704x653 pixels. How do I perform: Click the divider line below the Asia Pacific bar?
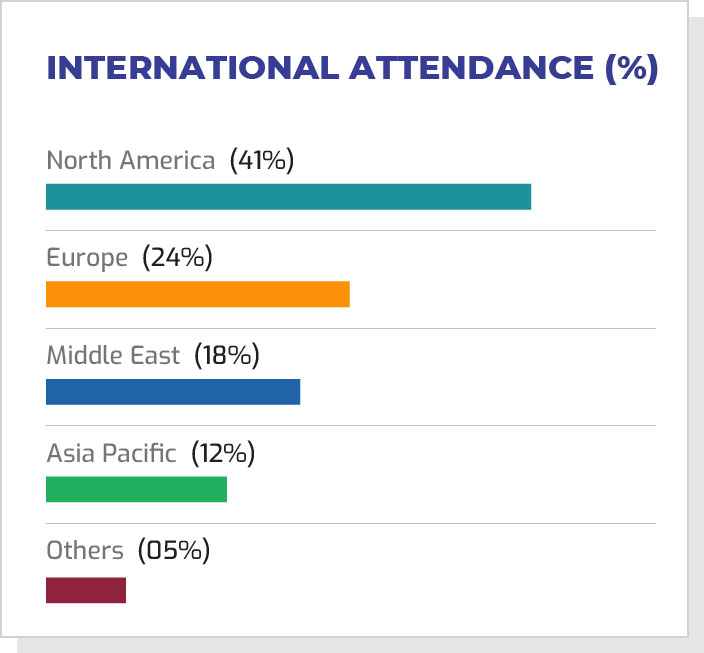[x=350, y=523]
